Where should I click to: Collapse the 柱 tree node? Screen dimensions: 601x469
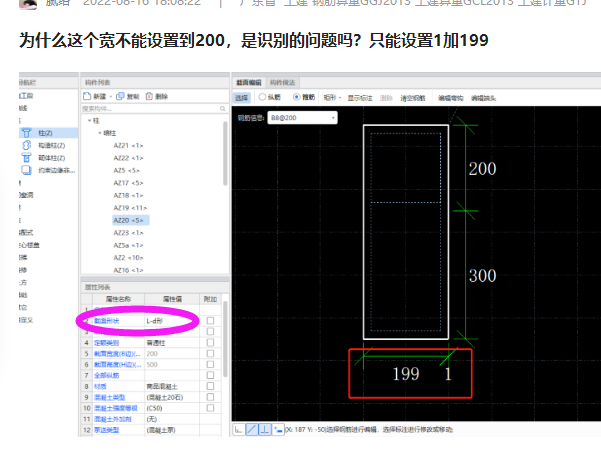pos(89,120)
